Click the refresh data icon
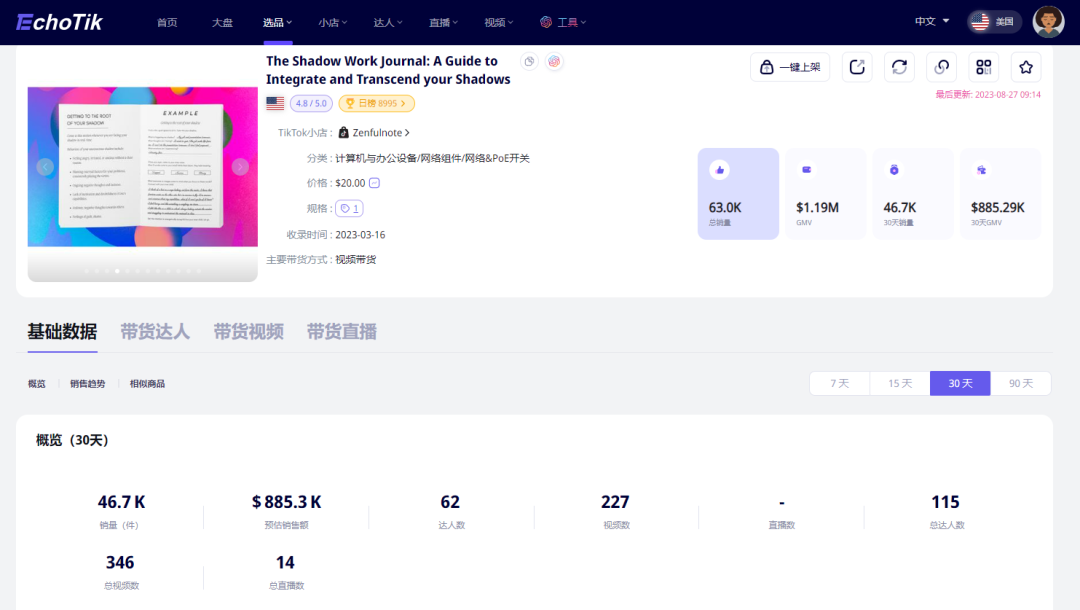1080x610 pixels. click(x=899, y=67)
